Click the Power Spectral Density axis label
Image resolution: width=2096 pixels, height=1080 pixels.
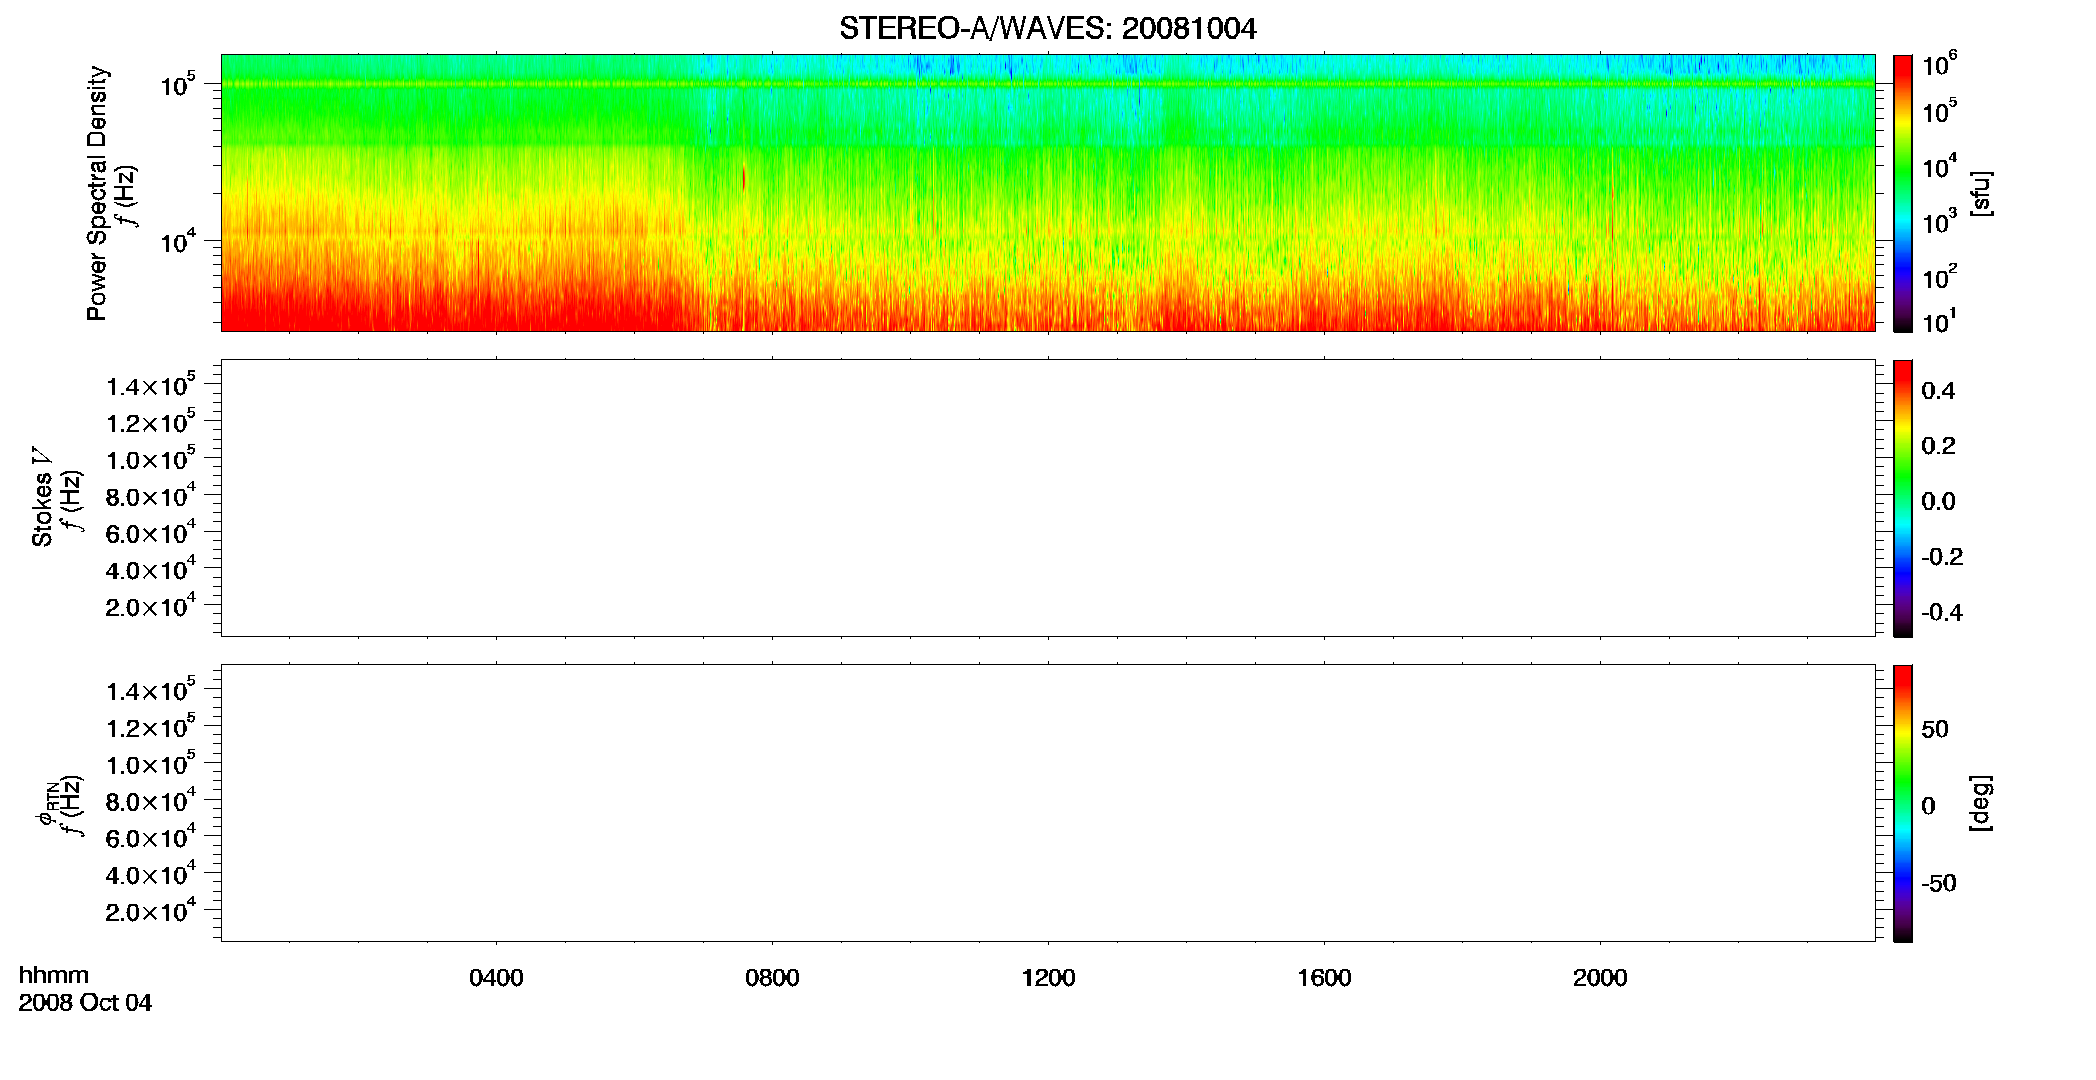97,193
